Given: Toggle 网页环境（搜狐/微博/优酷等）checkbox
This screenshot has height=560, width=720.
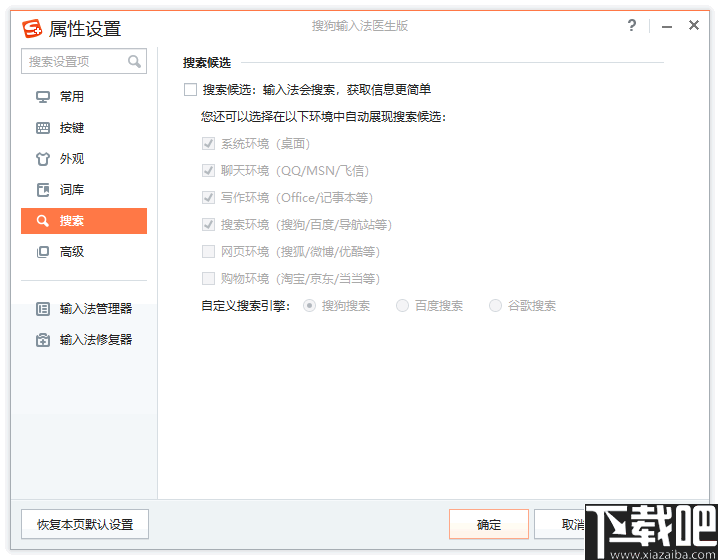Looking at the screenshot, I should click(208, 252).
